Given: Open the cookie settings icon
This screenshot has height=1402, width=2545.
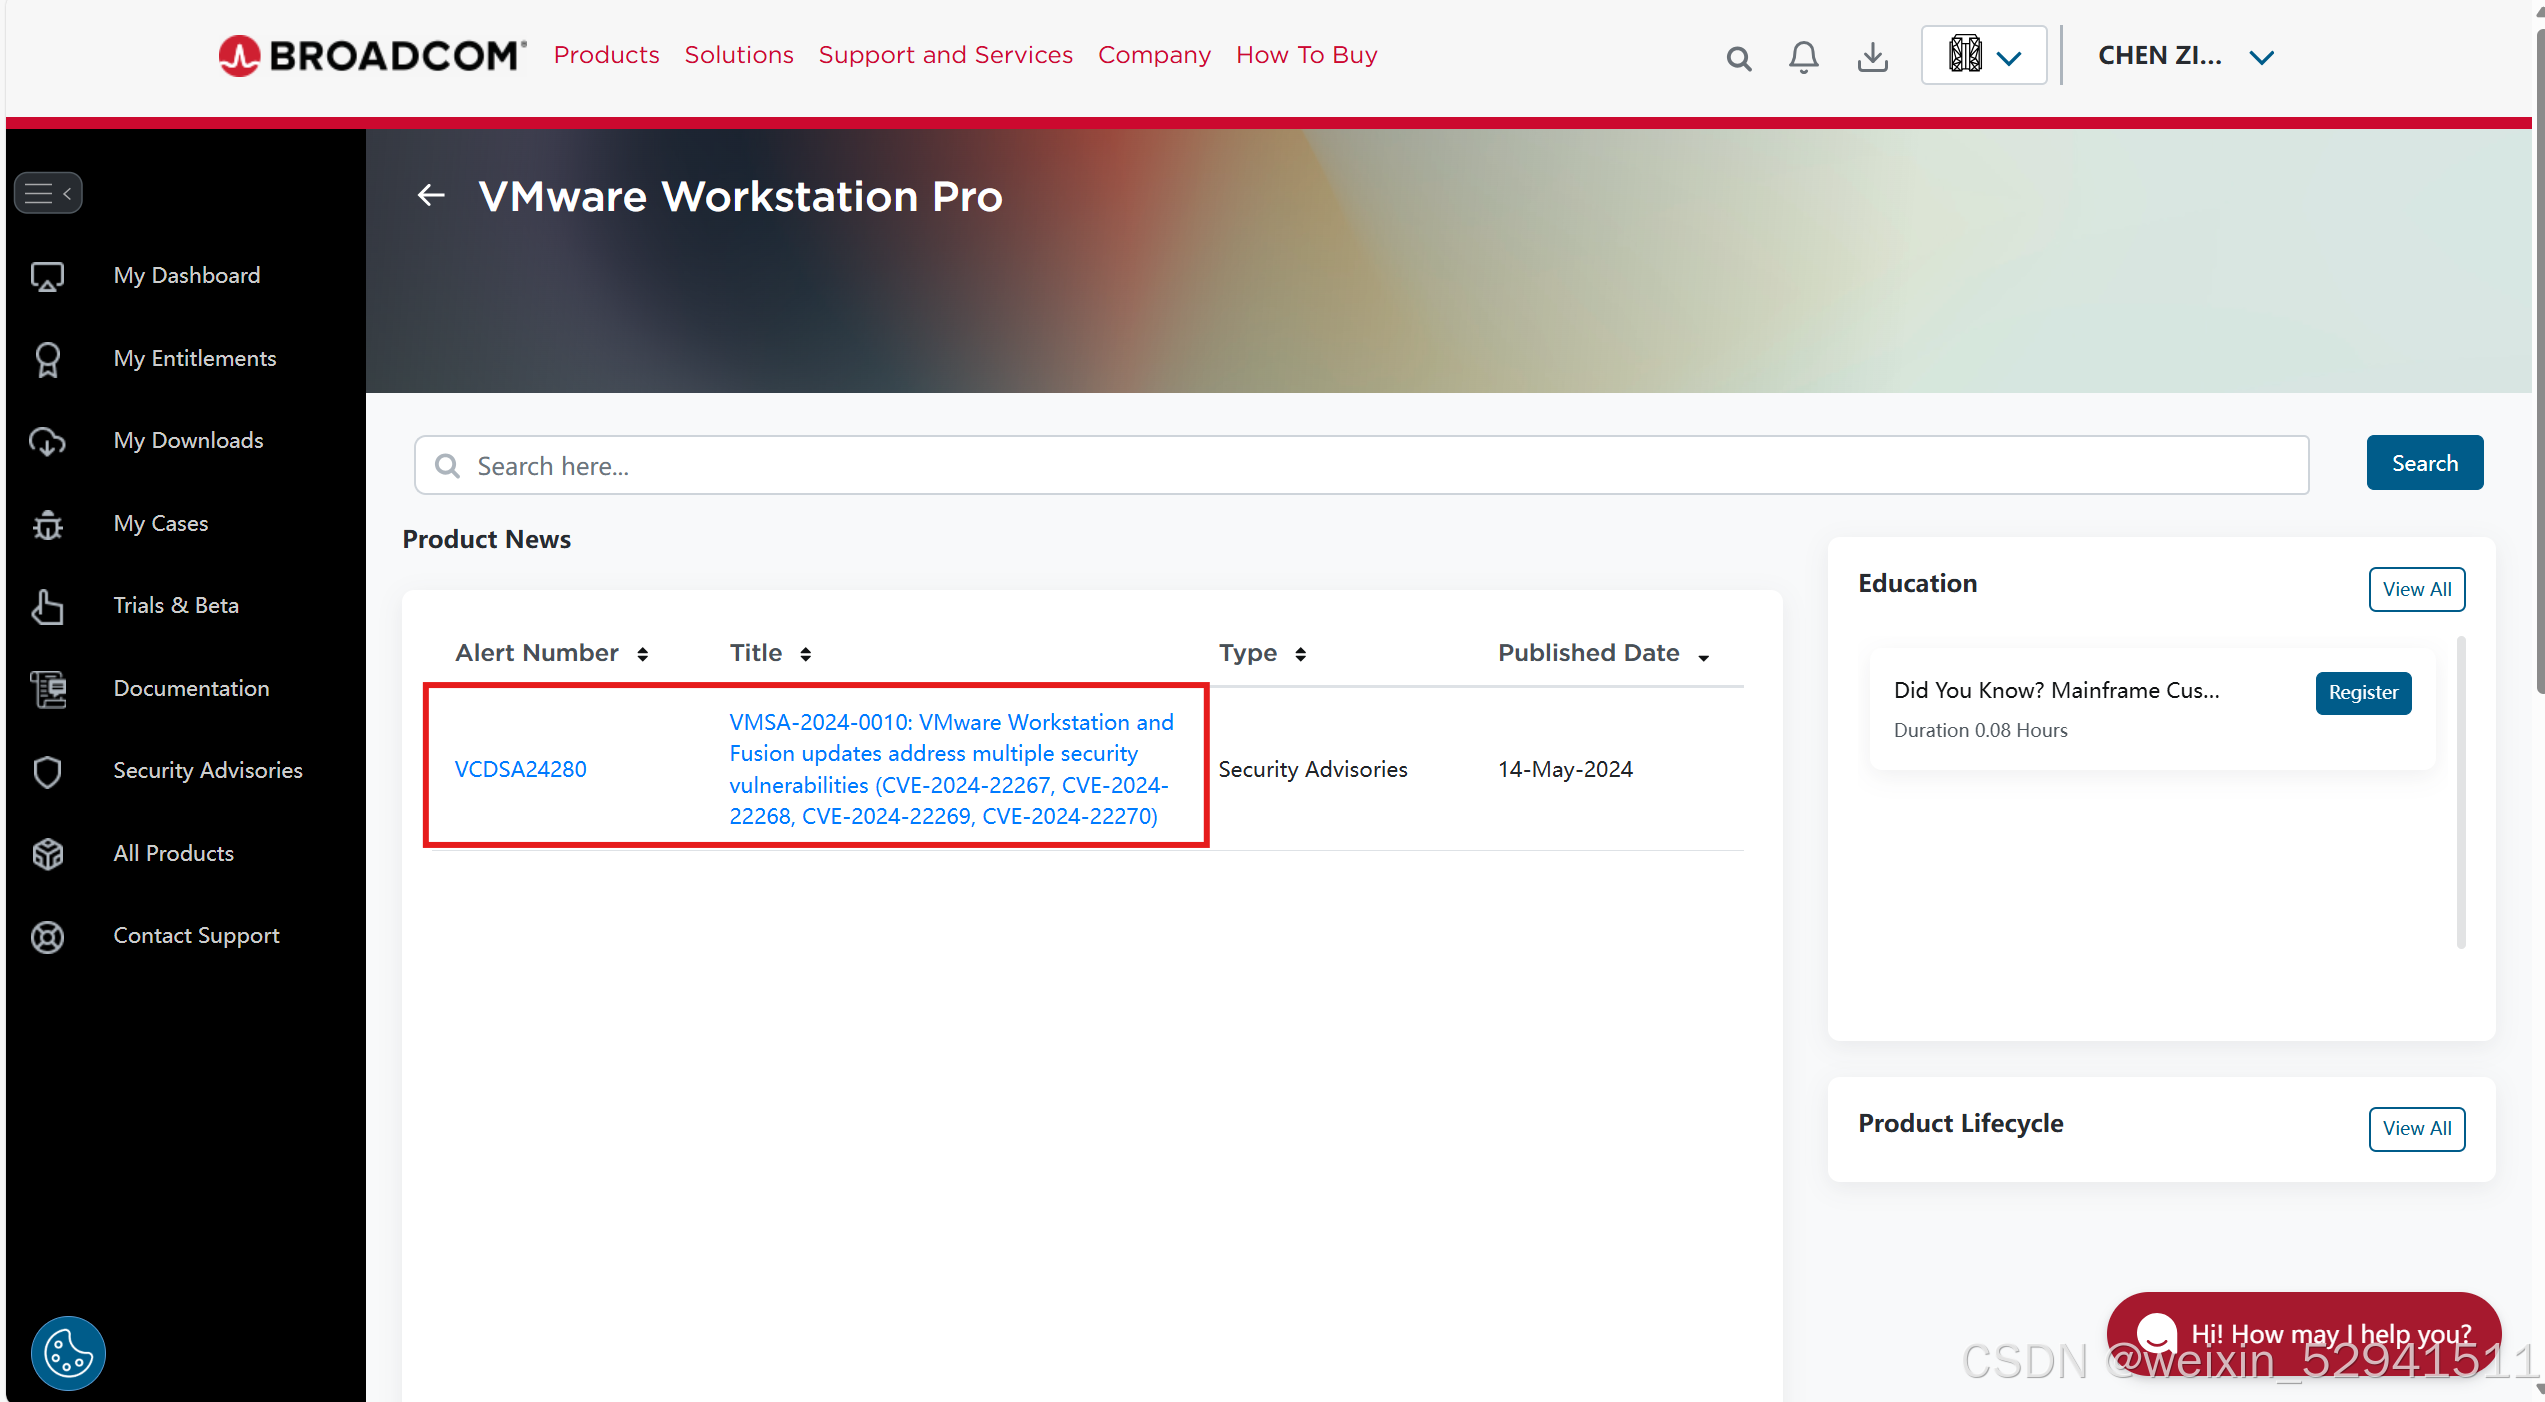Looking at the screenshot, I should (x=68, y=1353).
